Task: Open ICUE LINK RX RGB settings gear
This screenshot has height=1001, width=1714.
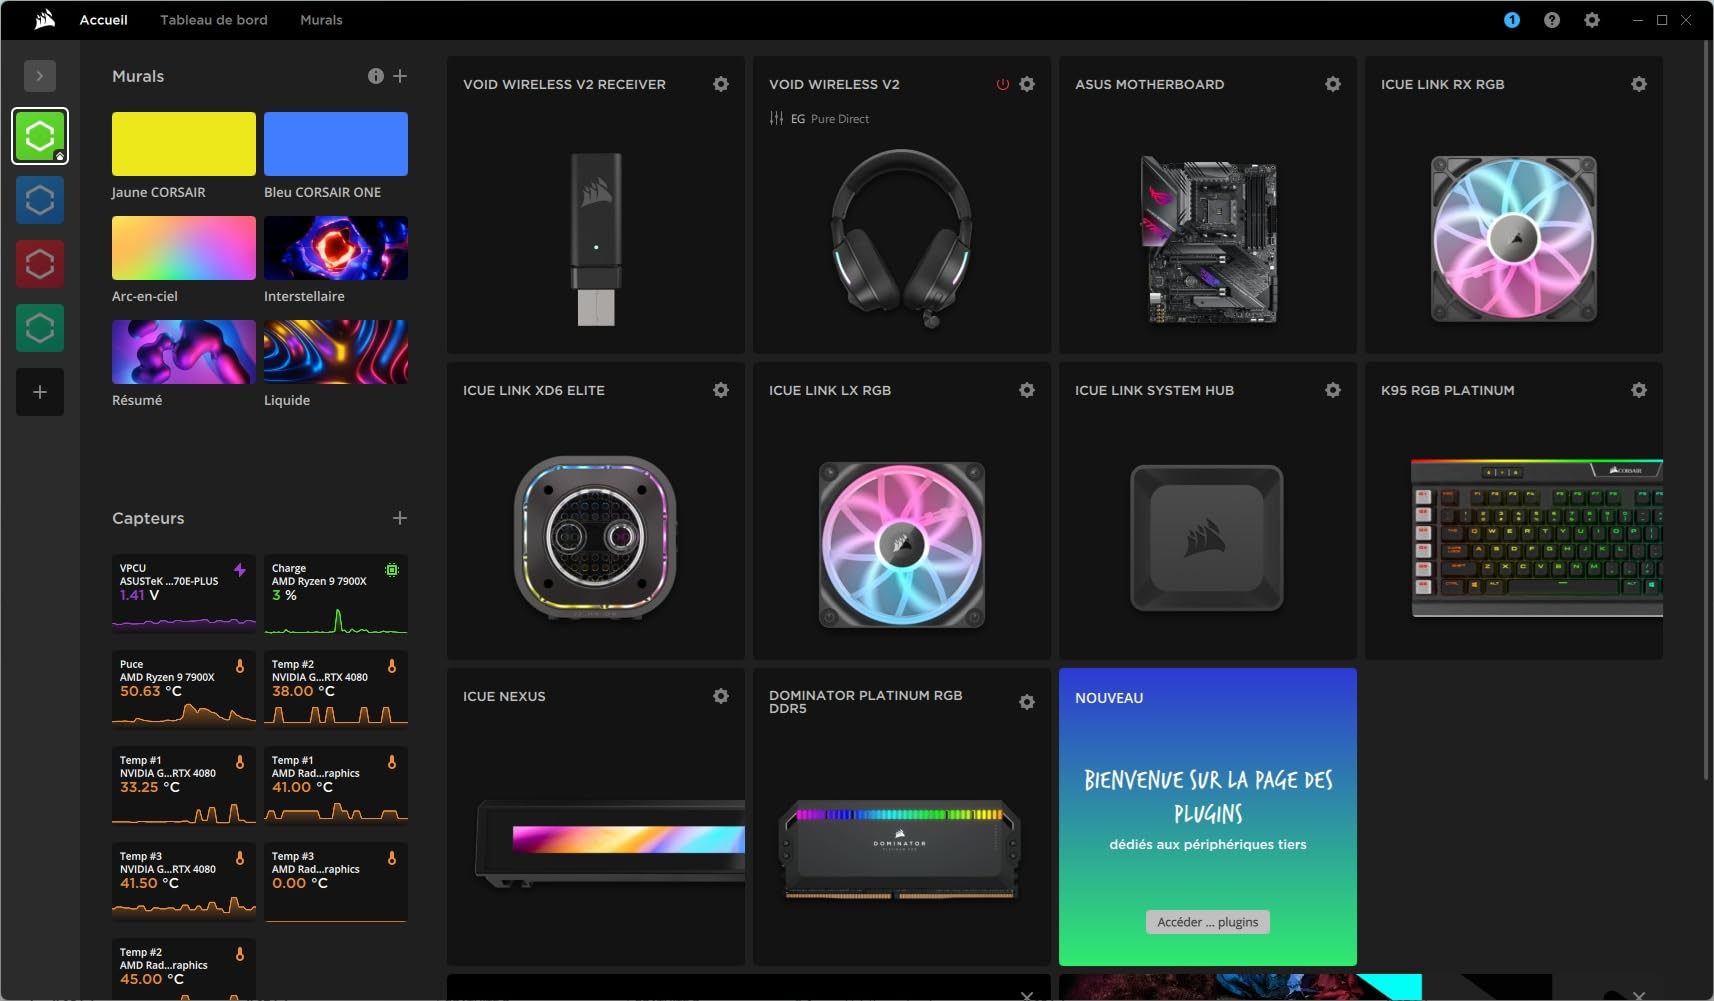Action: (x=1639, y=84)
